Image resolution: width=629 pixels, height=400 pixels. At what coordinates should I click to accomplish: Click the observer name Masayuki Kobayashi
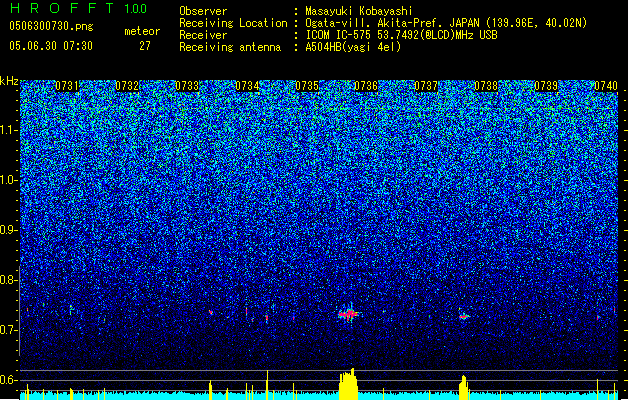pyautogui.click(x=359, y=11)
